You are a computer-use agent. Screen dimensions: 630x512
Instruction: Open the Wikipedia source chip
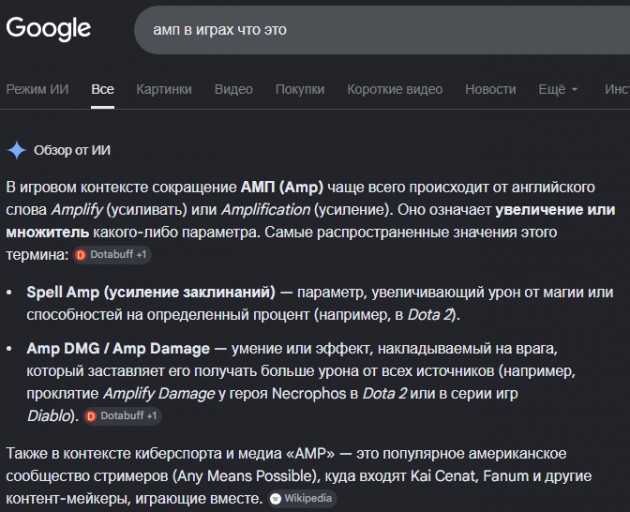click(x=302, y=499)
